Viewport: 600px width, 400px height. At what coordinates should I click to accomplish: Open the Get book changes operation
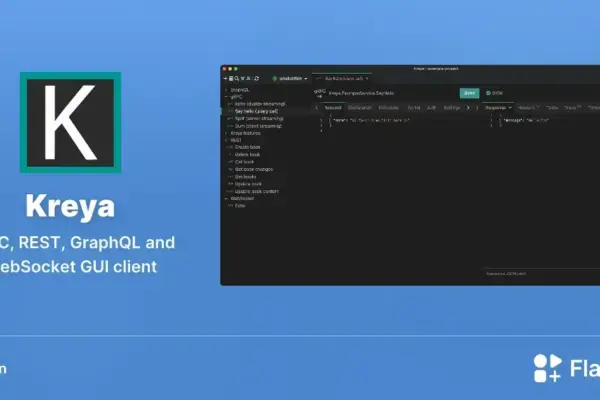(x=254, y=169)
